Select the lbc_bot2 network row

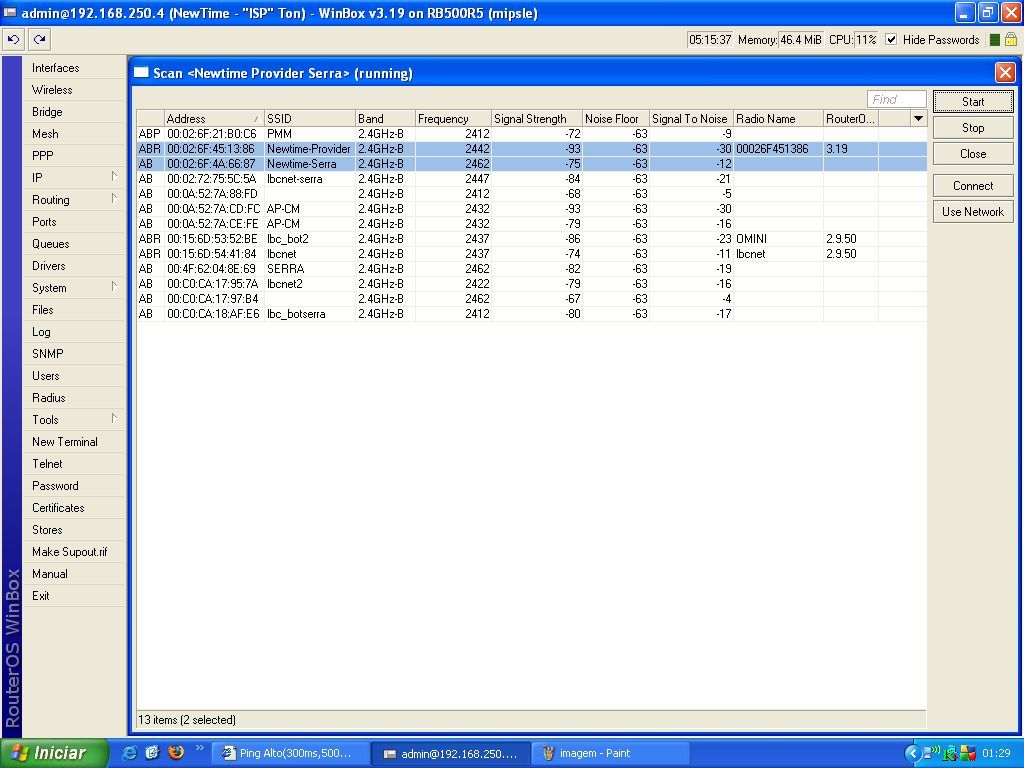[531, 239]
